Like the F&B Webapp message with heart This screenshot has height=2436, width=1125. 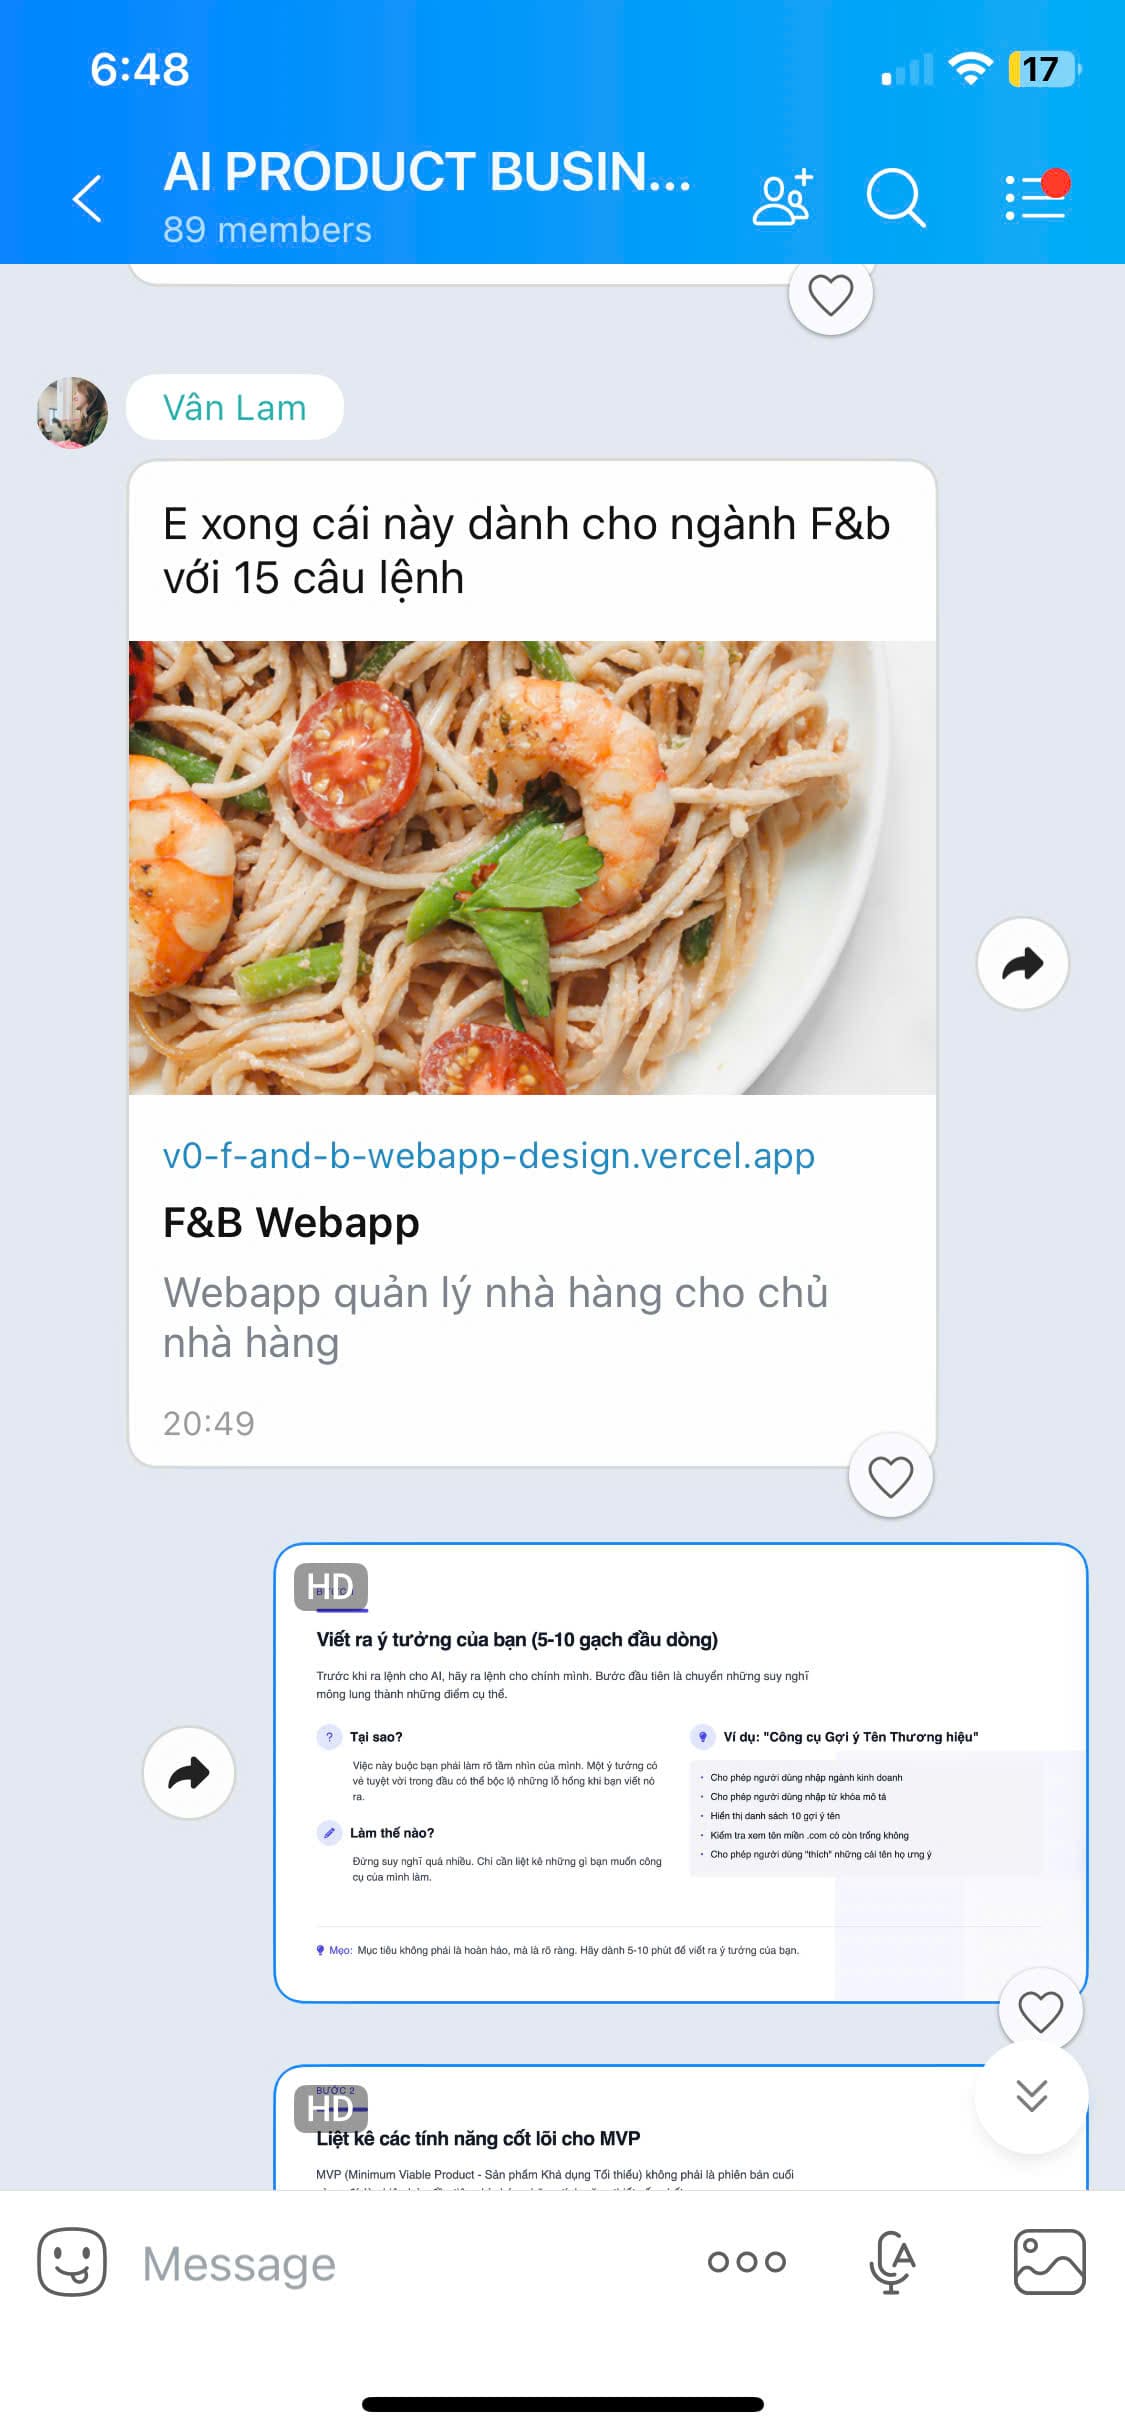pyautogui.click(x=890, y=1476)
